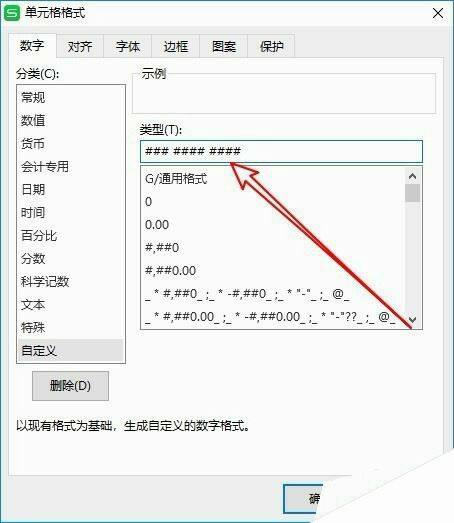
Task: Switch to the 图案 tab
Action: pos(224,46)
